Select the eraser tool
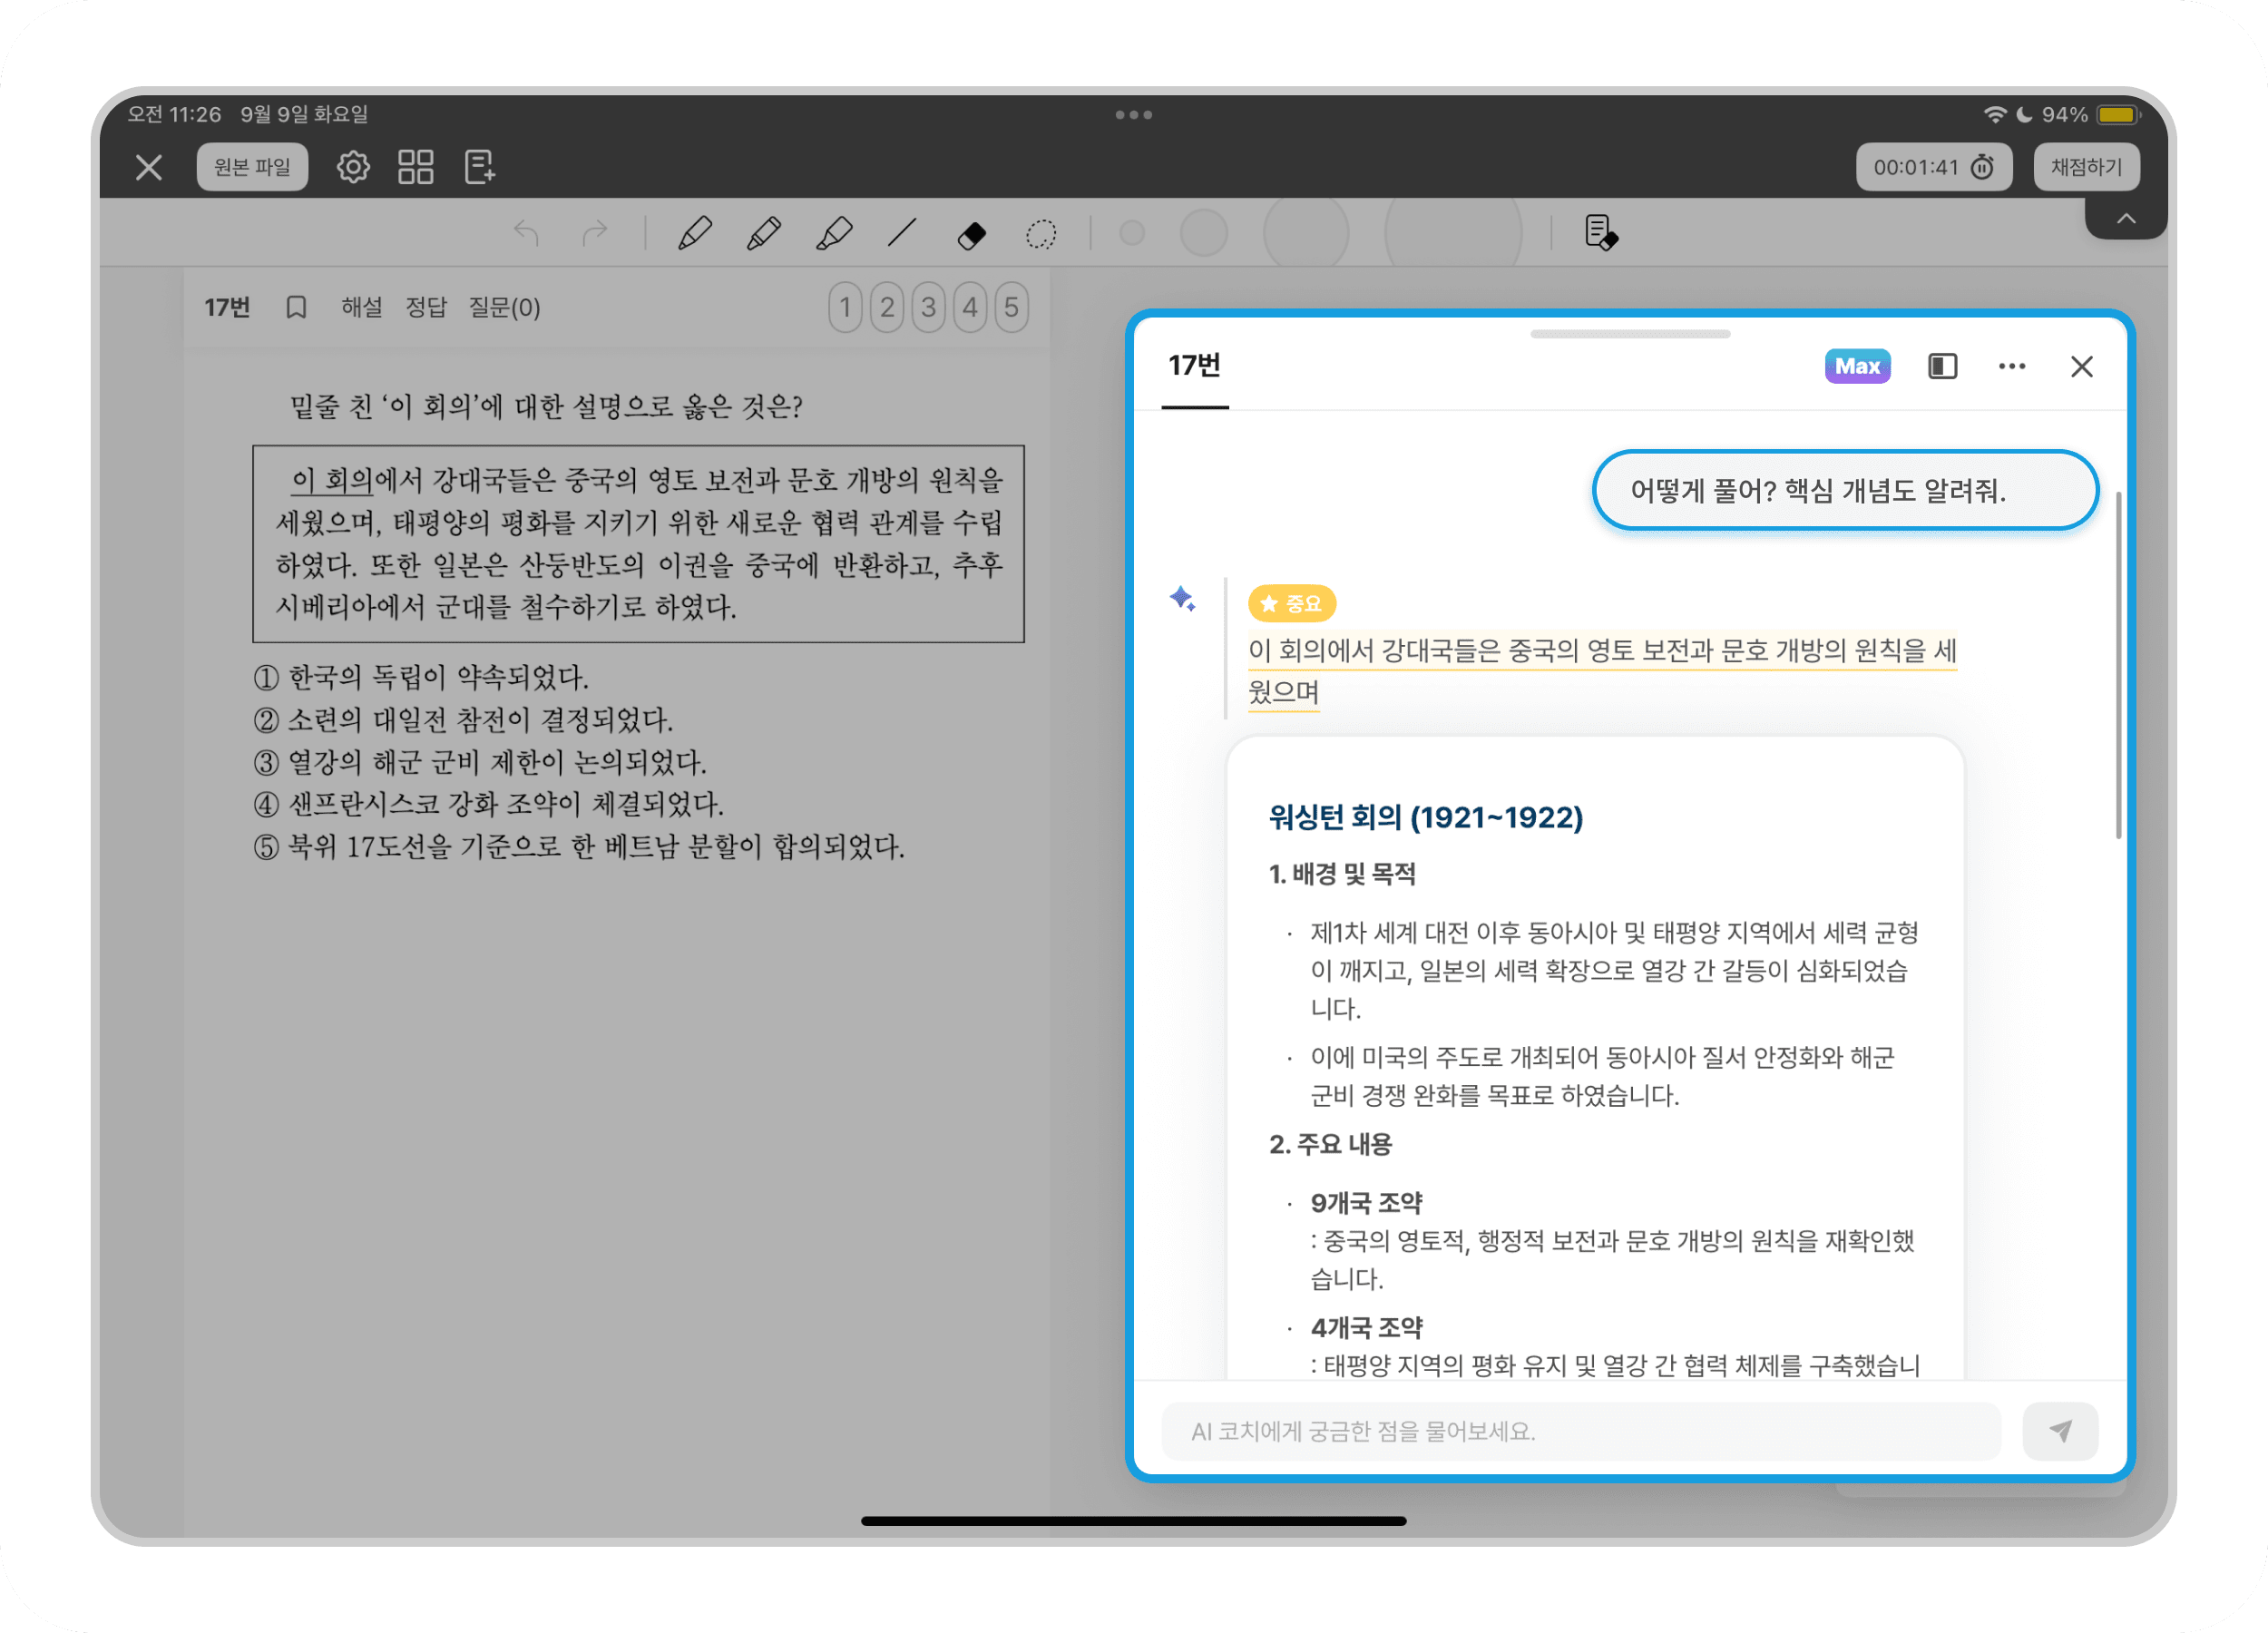Viewport: 2268px width, 1633px height. (972, 234)
